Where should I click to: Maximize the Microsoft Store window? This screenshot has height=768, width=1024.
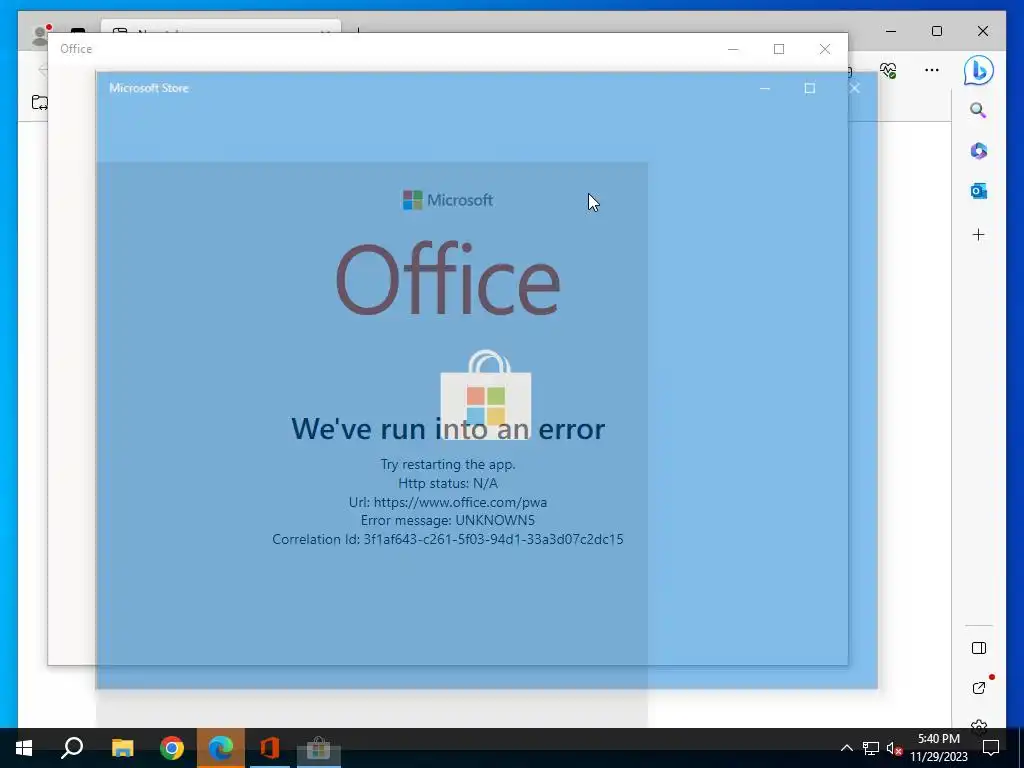tap(810, 88)
